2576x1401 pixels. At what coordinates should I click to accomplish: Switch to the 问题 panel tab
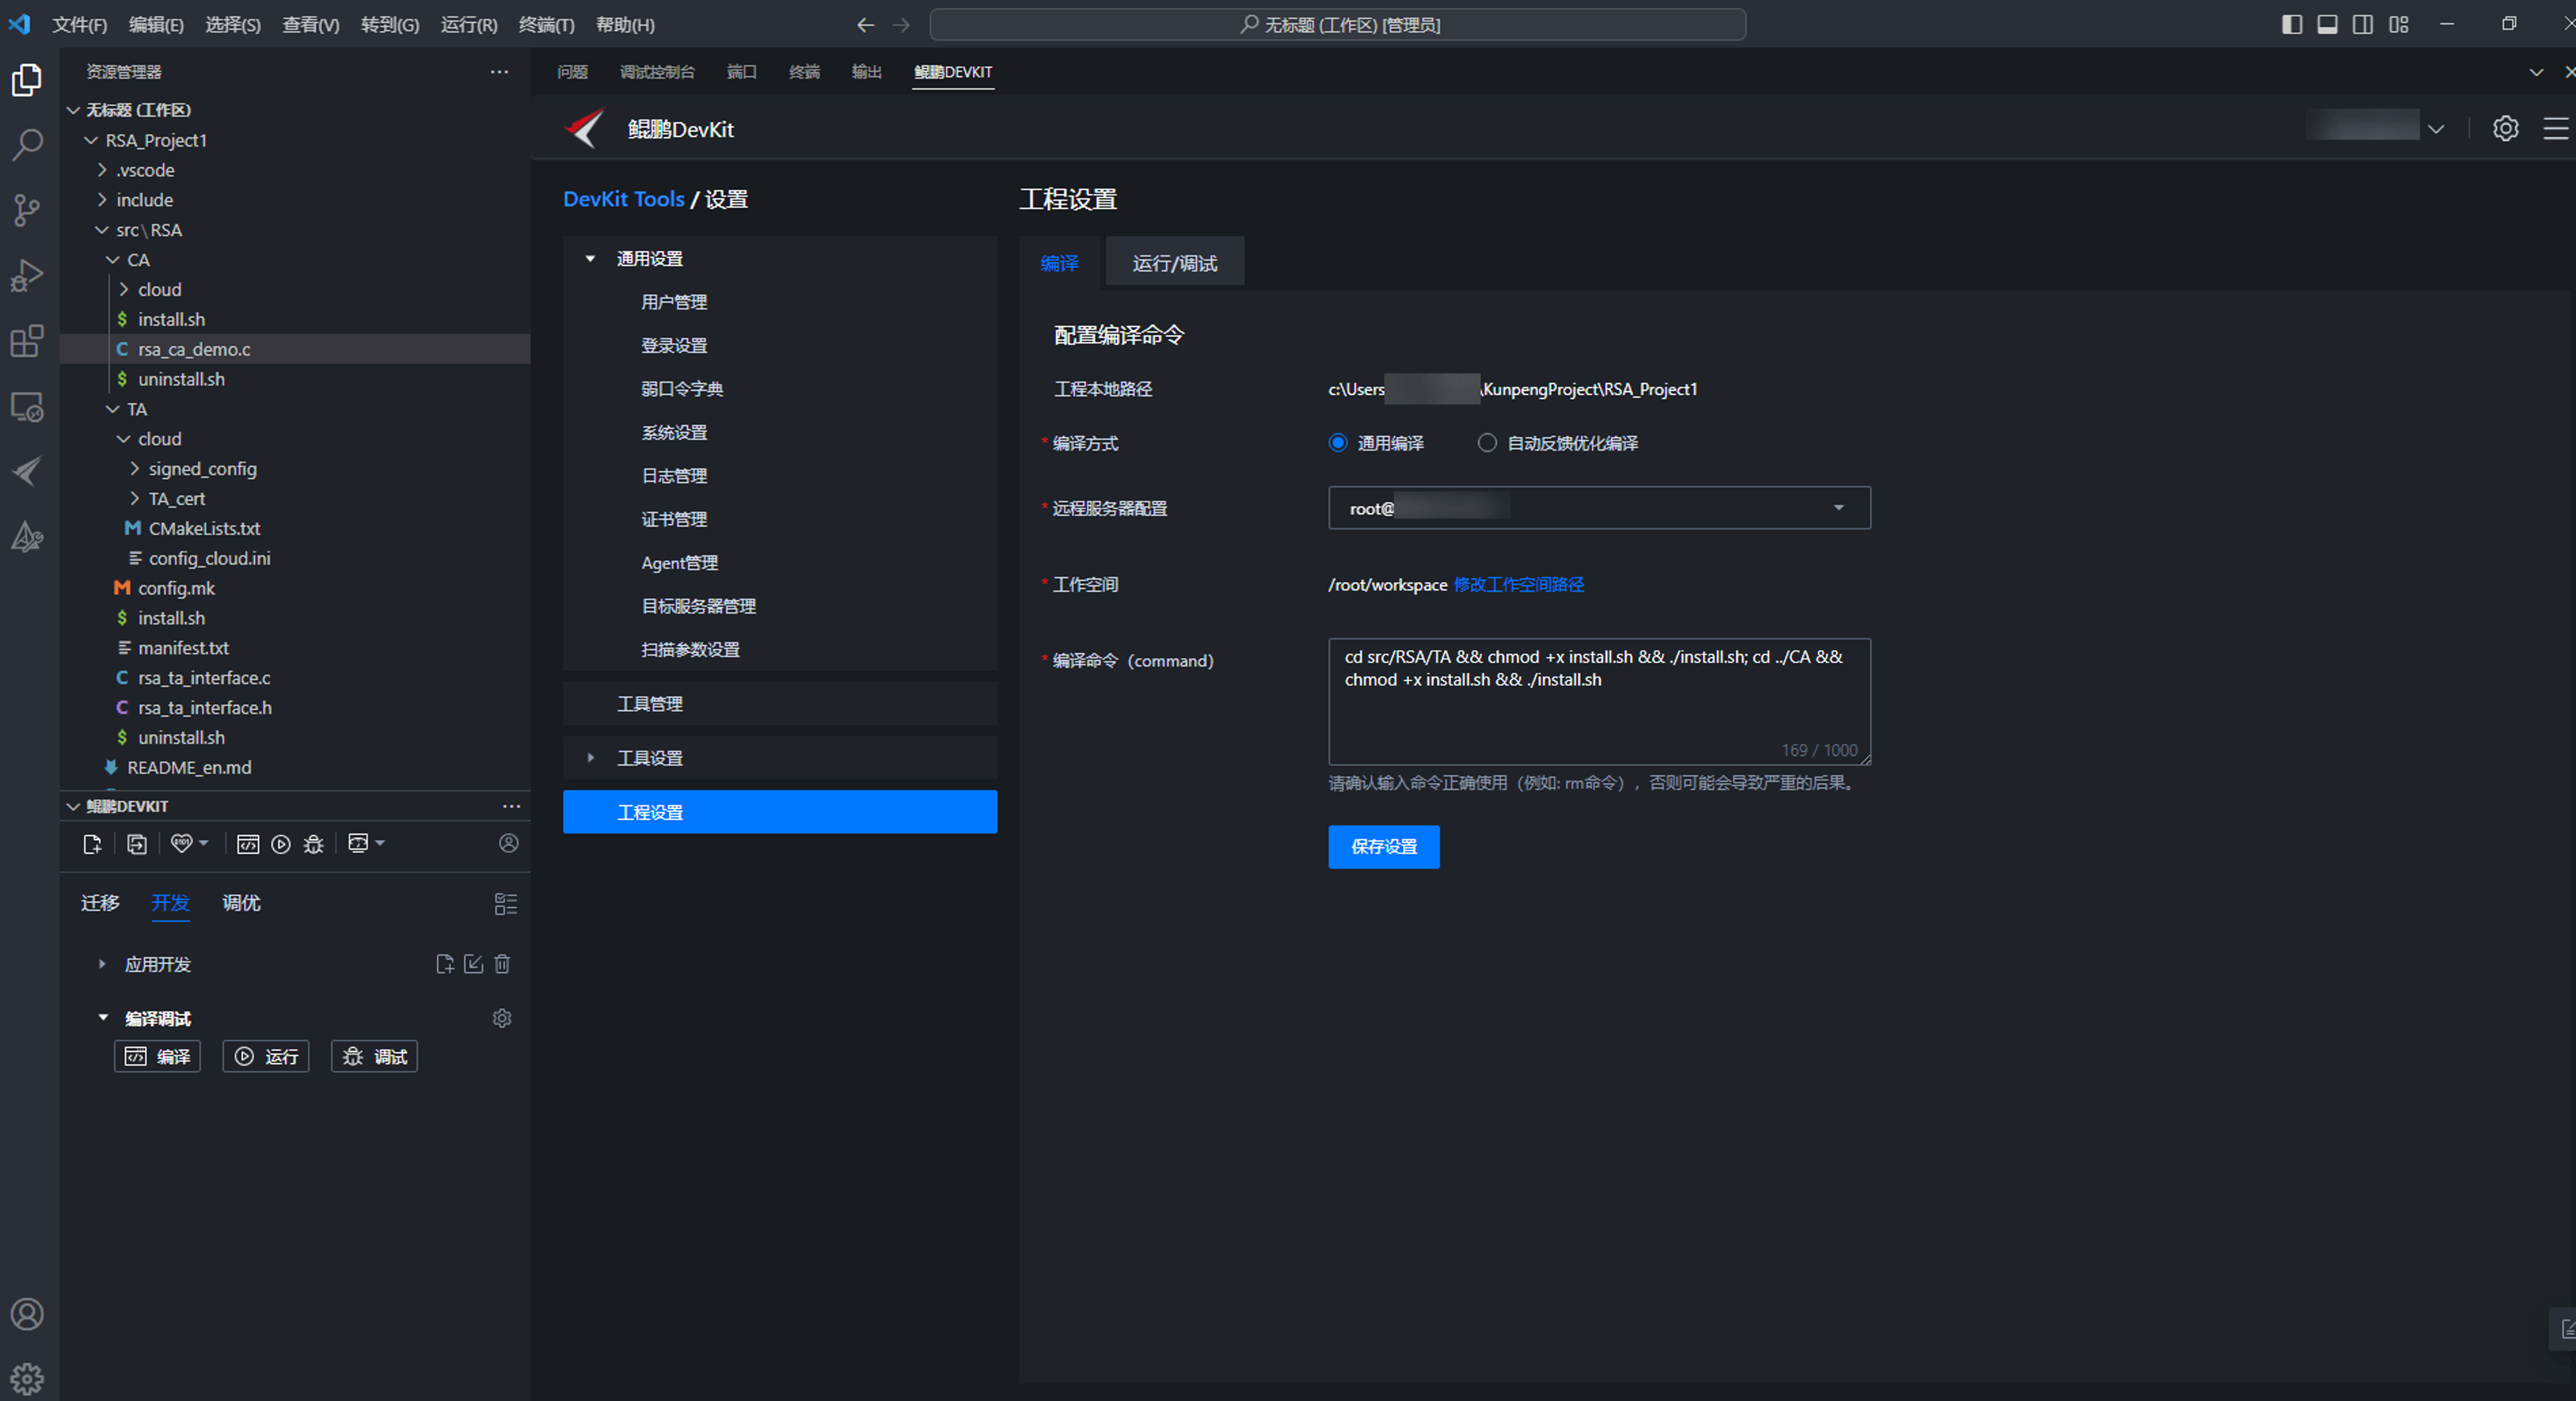[572, 72]
